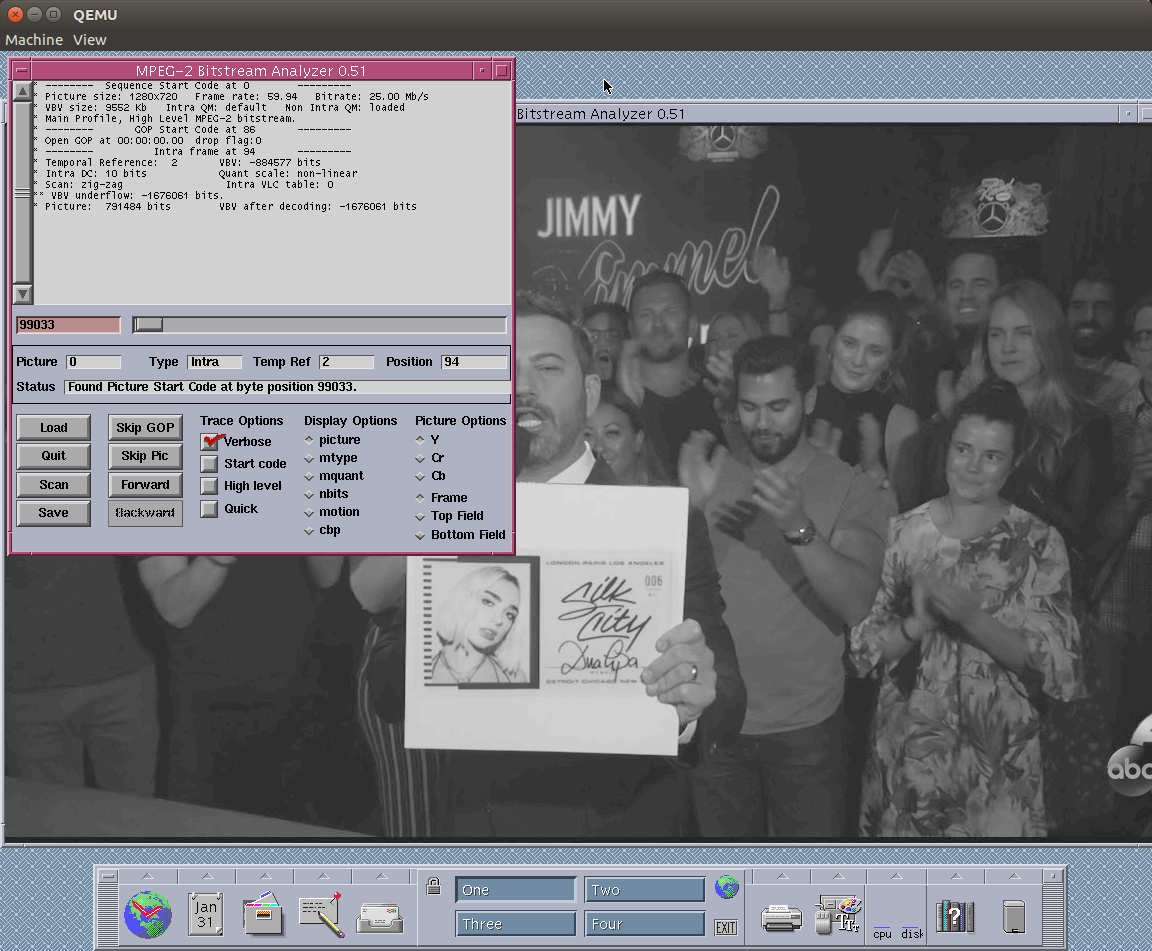Open the Text Note pencil icon
This screenshot has width=1152, height=951.
coord(321,914)
